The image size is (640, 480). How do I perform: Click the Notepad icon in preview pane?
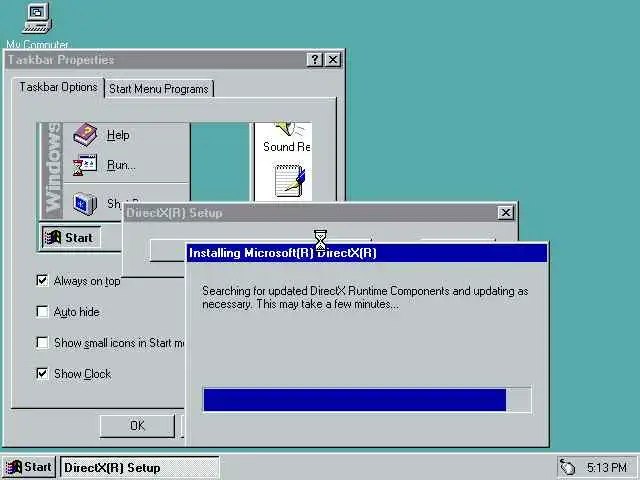tap(290, 180)
